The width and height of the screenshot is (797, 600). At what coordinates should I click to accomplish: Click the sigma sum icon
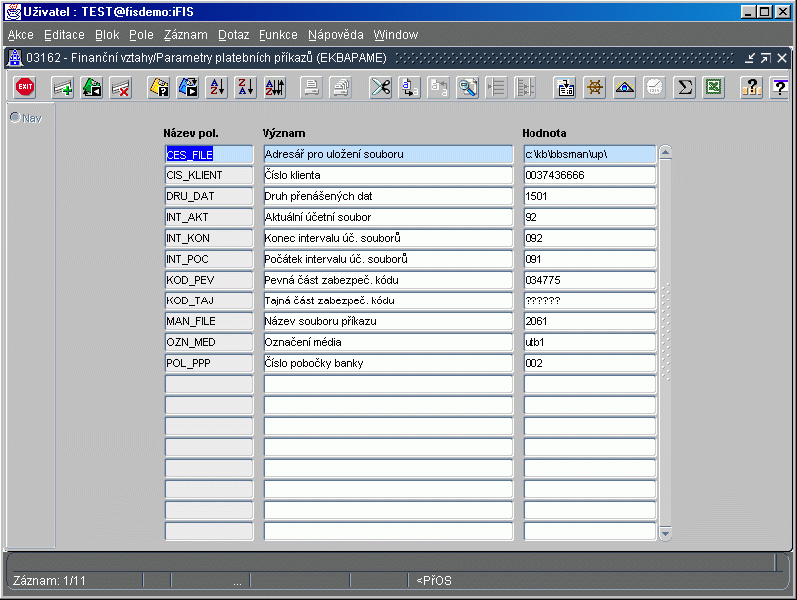685,87
